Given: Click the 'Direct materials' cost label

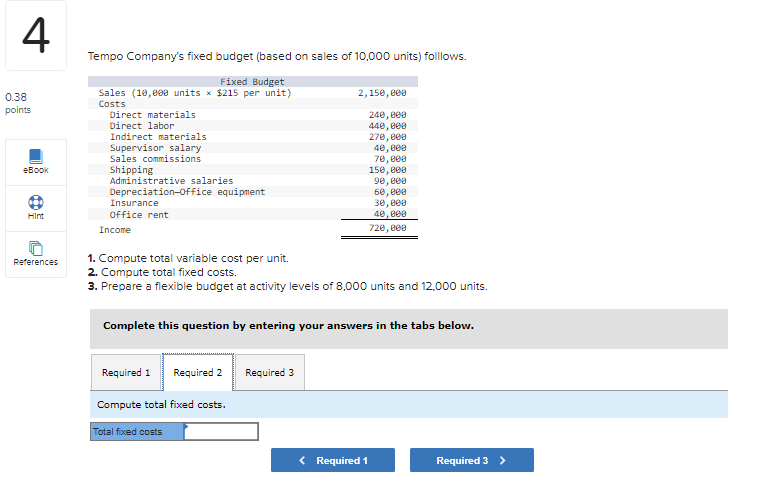Looking at the screenshot, I should (153, 115).
